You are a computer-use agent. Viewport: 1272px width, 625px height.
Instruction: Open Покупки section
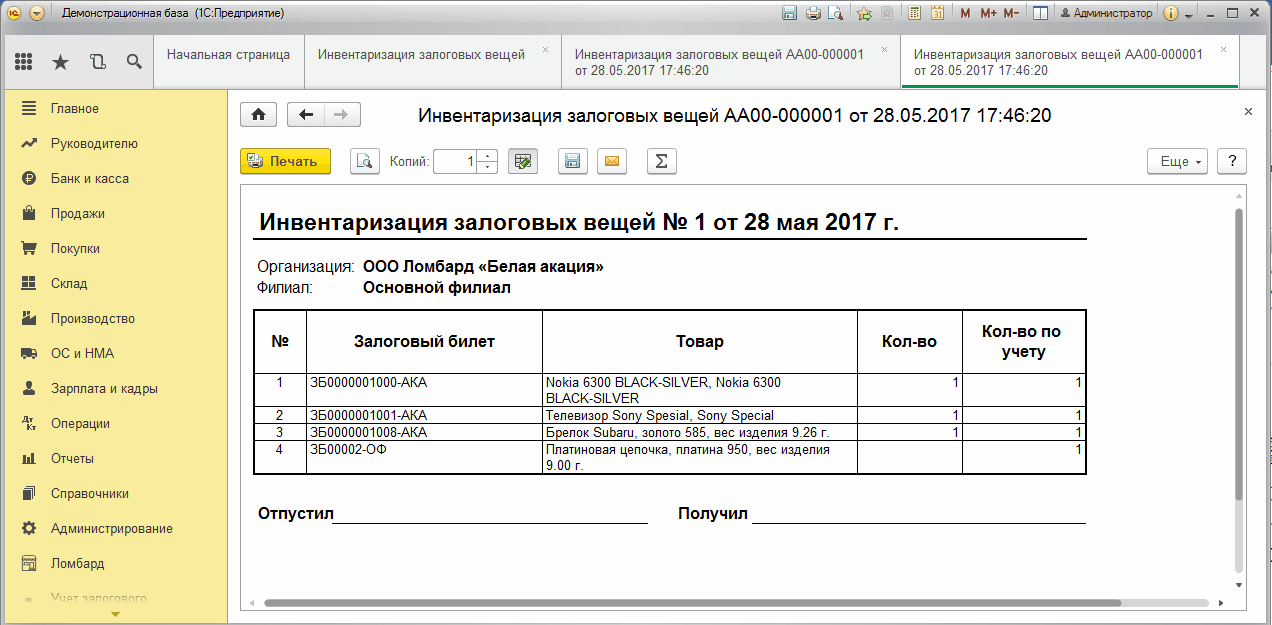pos(114,248)
